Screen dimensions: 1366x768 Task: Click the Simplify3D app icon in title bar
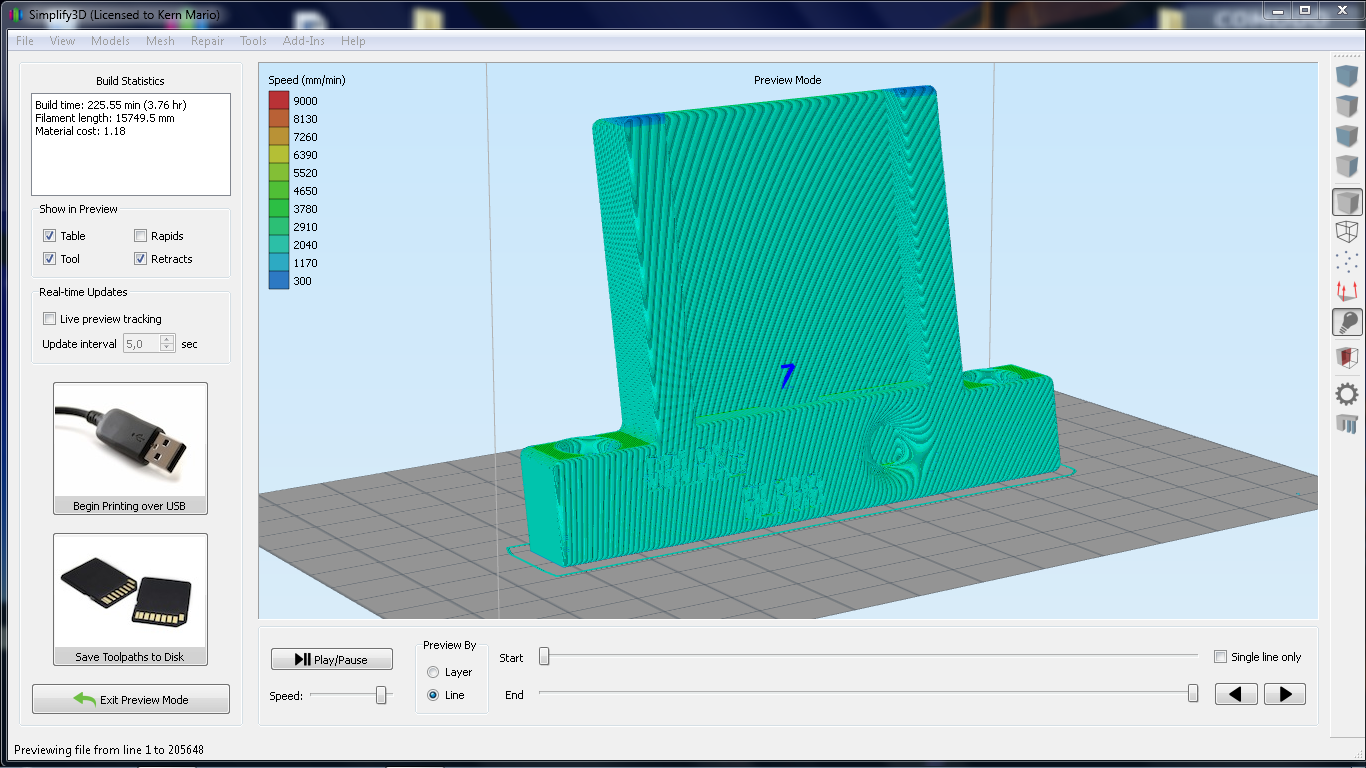coord(13,16)
